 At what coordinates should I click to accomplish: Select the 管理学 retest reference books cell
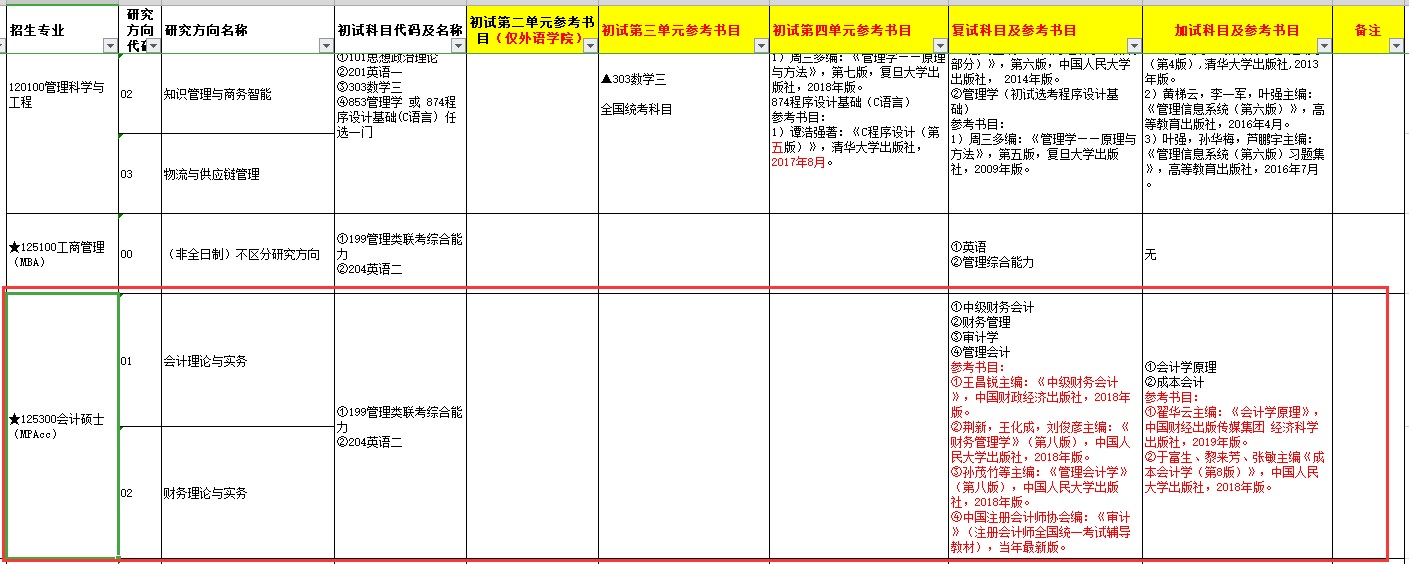[x=1046, y=133]
